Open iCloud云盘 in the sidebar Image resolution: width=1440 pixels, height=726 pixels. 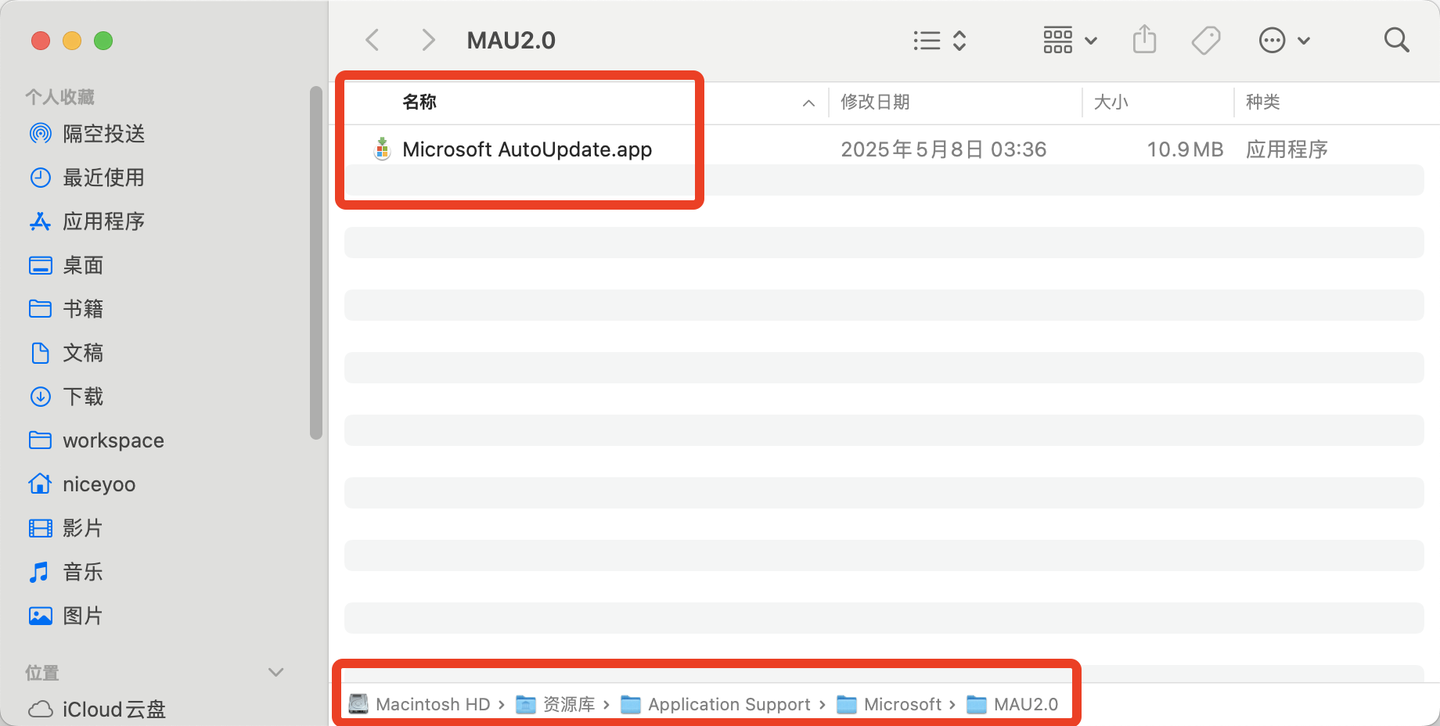tap(114, 710)
